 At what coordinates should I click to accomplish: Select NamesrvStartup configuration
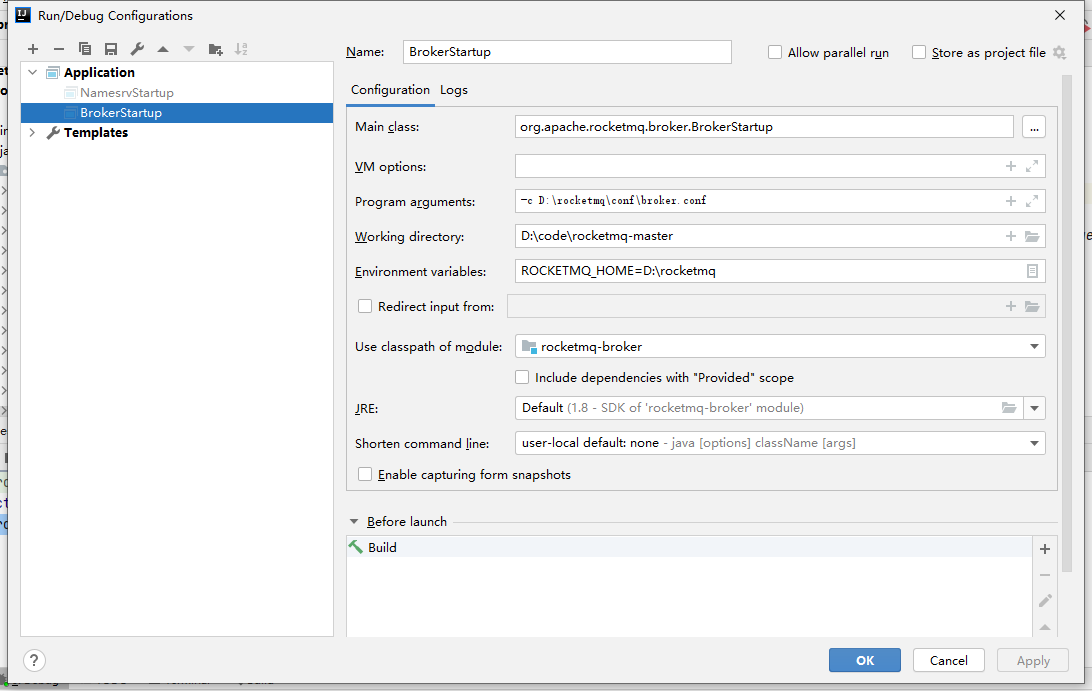[x=126, y=93]
